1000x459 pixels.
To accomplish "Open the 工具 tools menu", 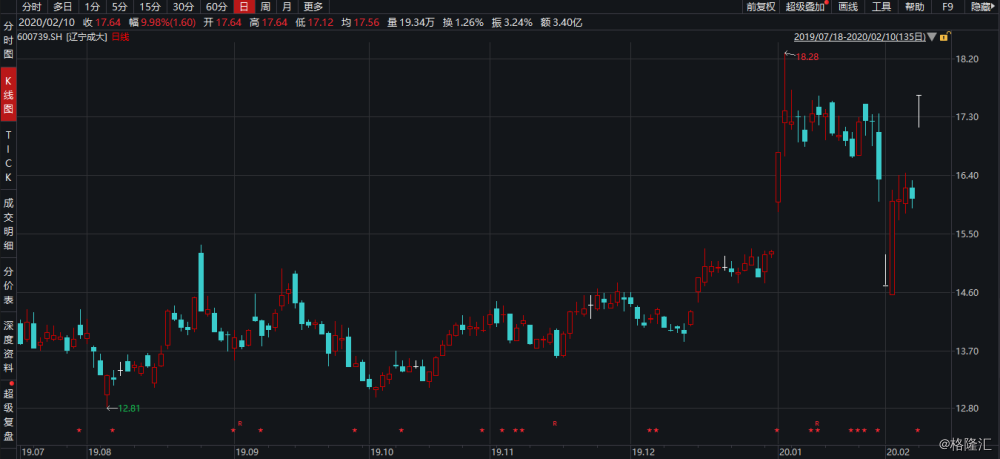I will (x=881, y=7).
